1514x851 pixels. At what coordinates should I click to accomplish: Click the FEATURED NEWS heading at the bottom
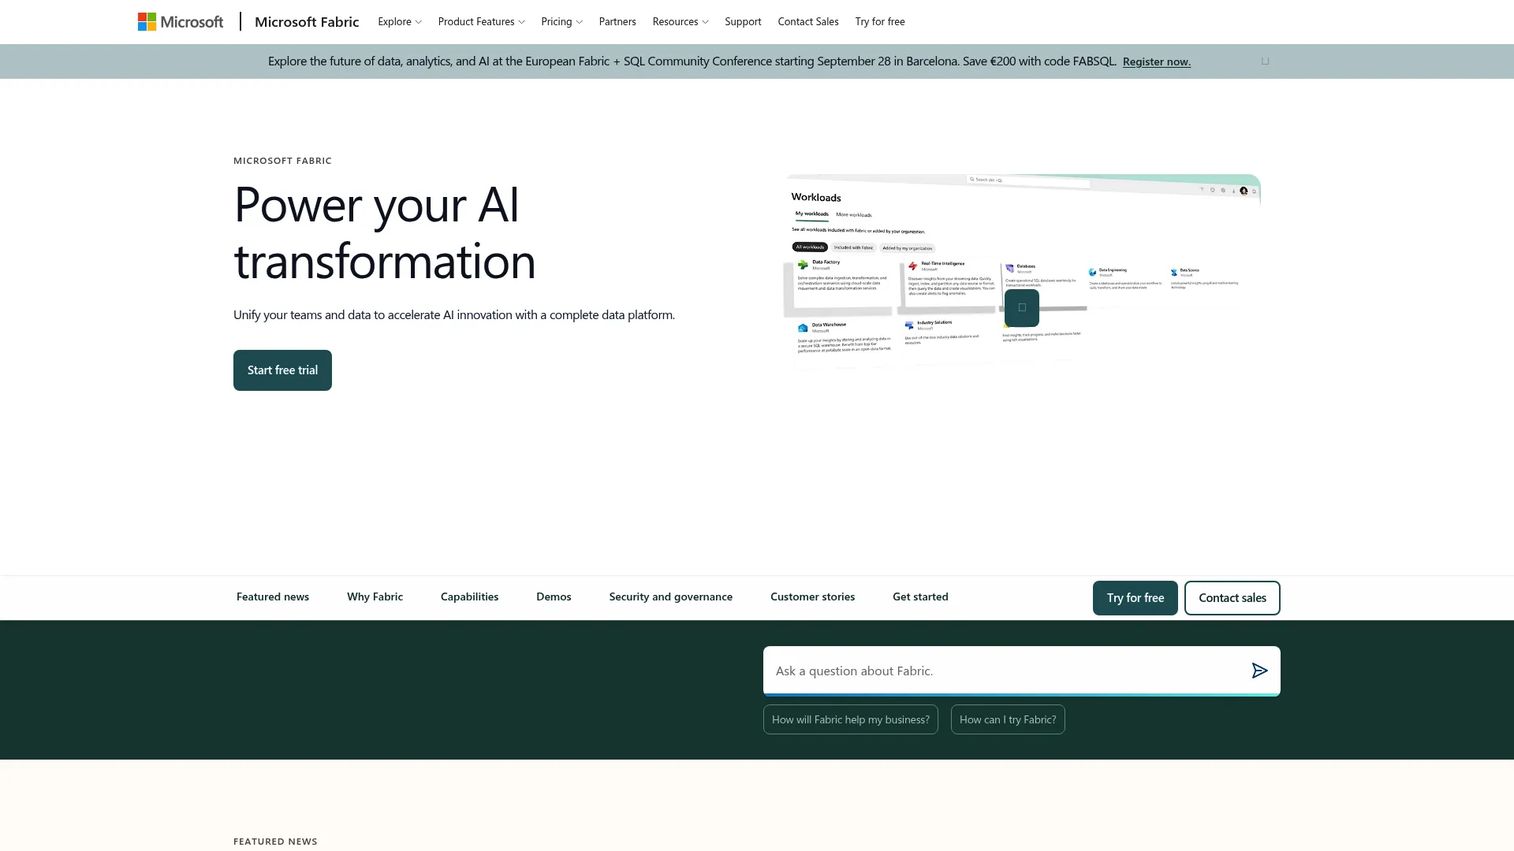(275, 842)
